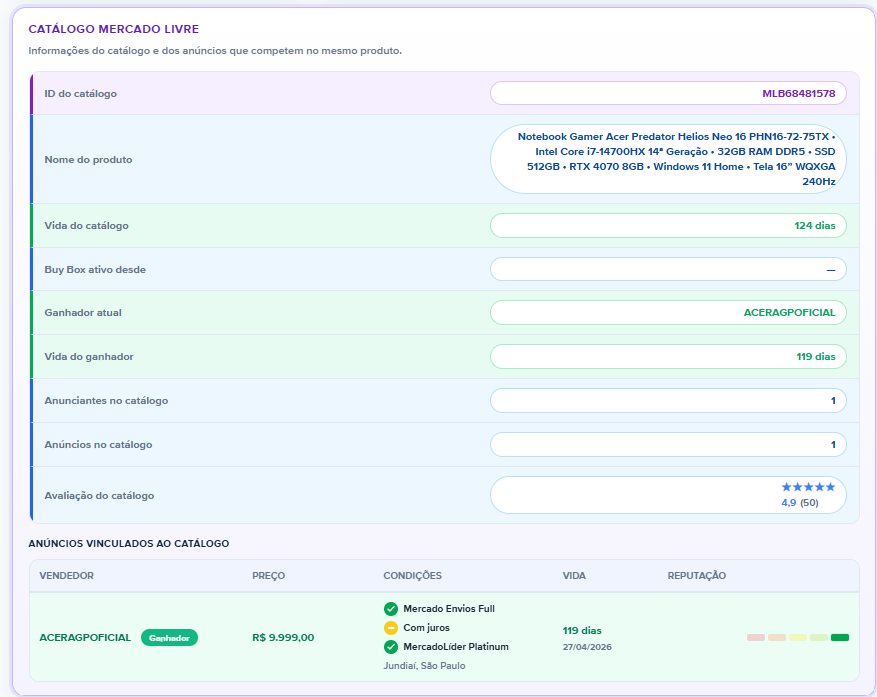Click the Ganhador atual label
The height and width of the screenshot is (697, 877).
pyautogui.click(x=83, y=313)
